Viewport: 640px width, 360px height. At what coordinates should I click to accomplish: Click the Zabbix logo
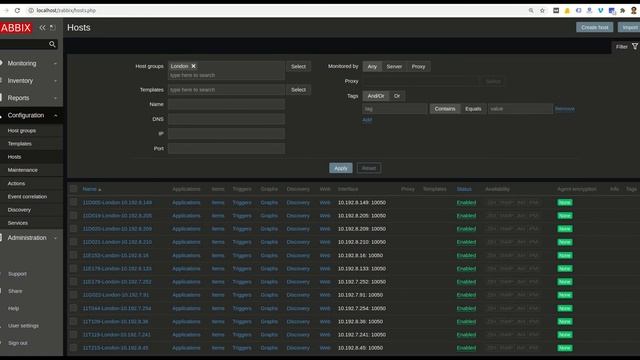[16, 28]
